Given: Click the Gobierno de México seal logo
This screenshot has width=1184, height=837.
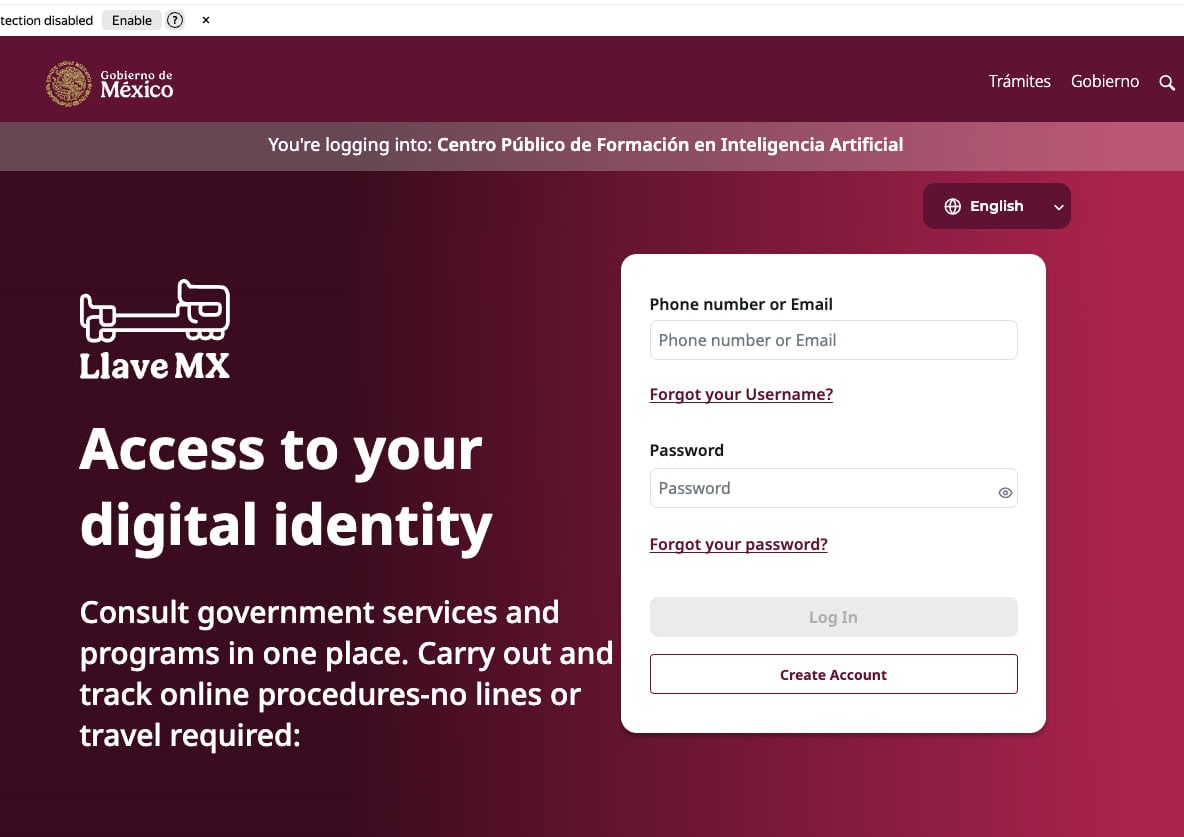Looking at the screenshot, I should click(x=69, y=83).
